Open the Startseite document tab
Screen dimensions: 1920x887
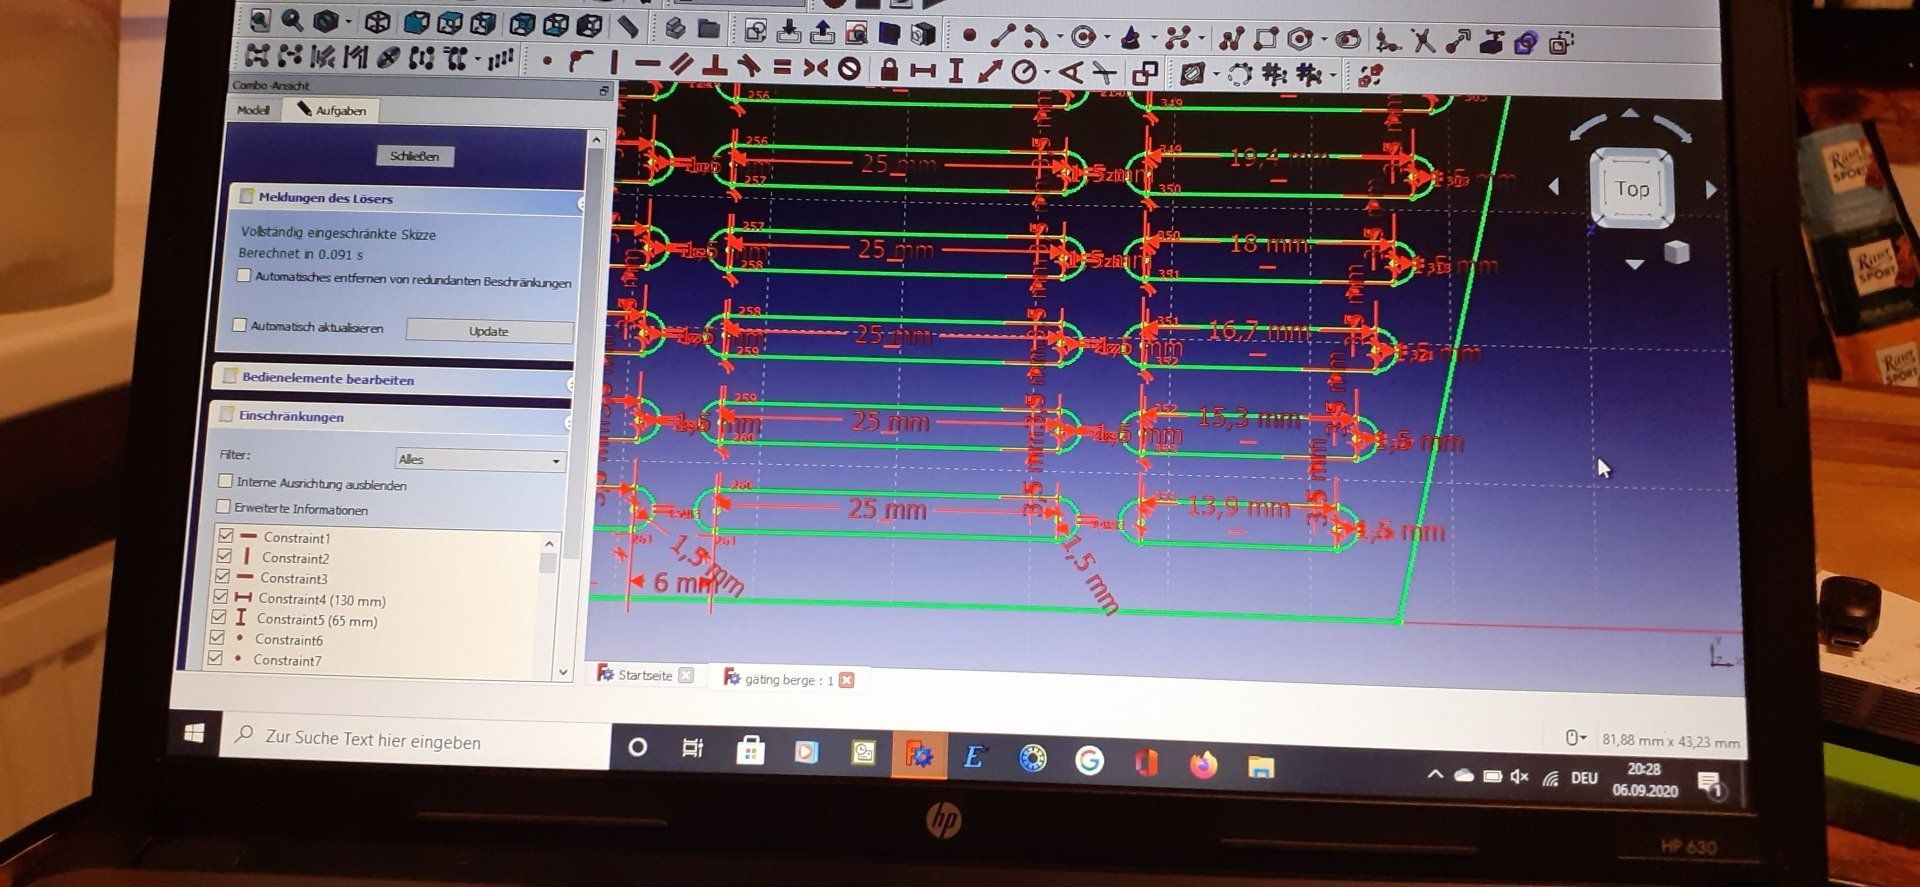(645, 675)
